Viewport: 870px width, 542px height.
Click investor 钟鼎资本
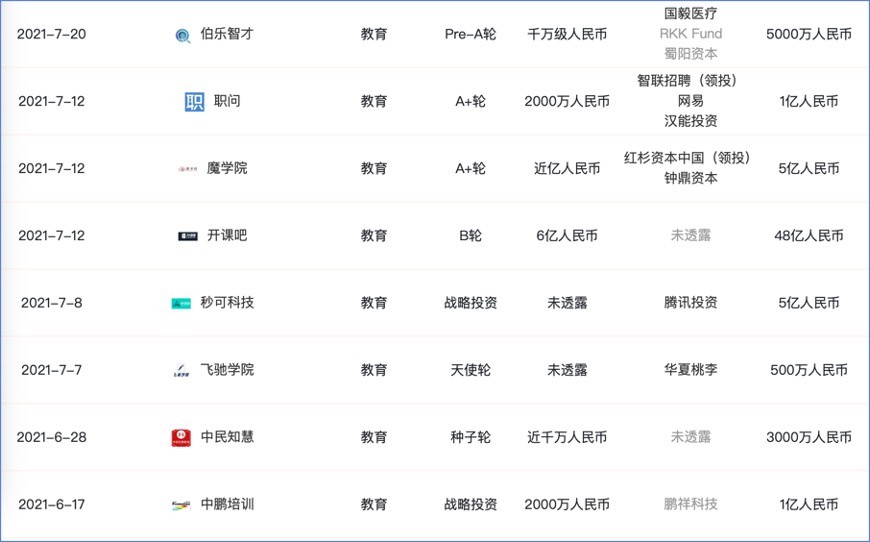click(691, 178)
